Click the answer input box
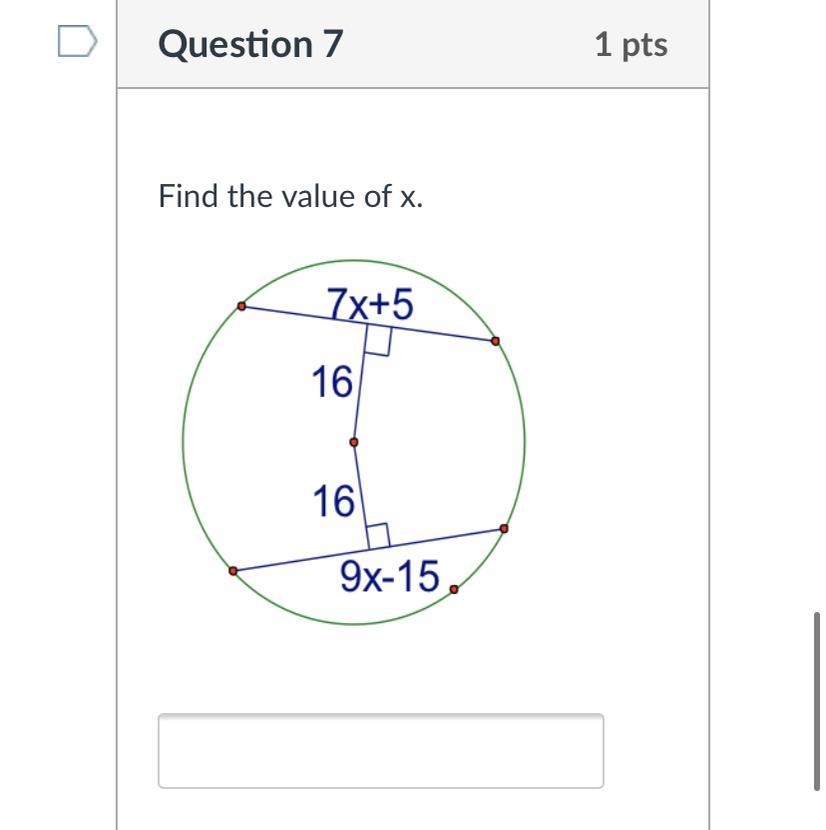The width and height of the screenshot is (826, 830). tap(380, 751)
